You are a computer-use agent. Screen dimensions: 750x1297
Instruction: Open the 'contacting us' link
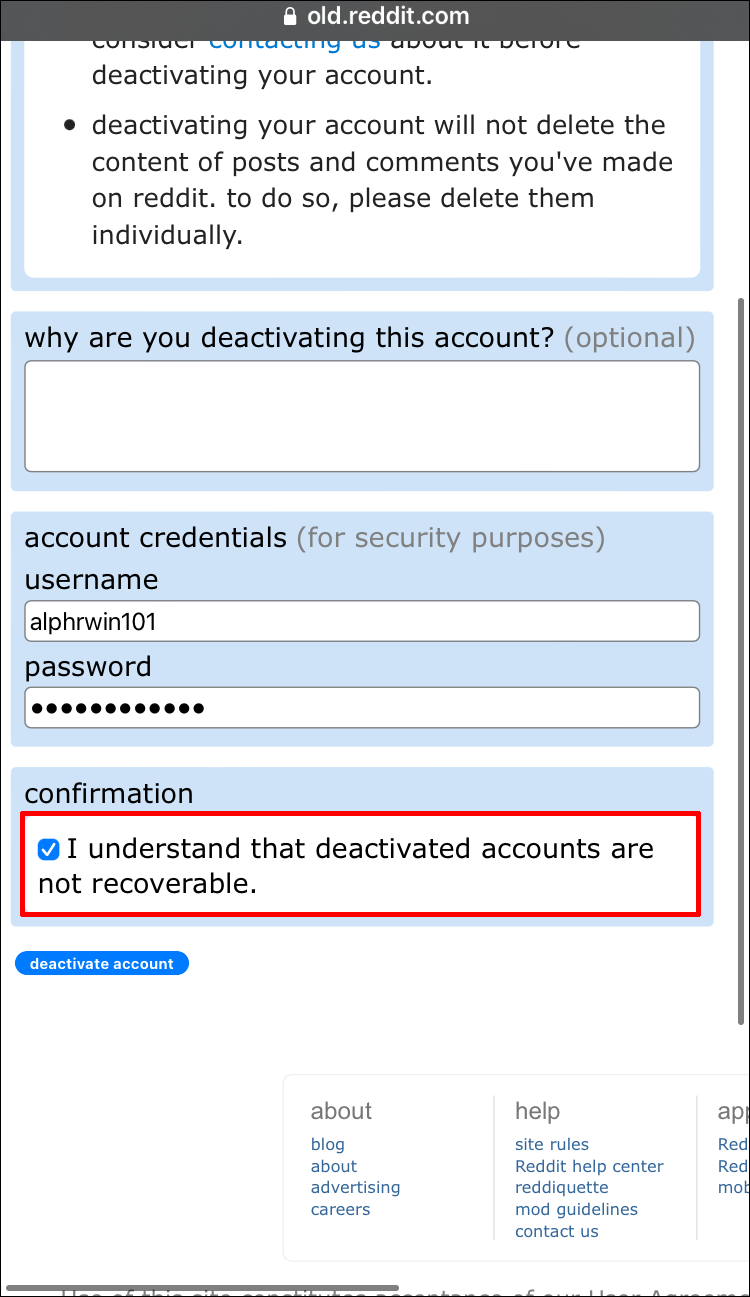(x=294, y=42)
